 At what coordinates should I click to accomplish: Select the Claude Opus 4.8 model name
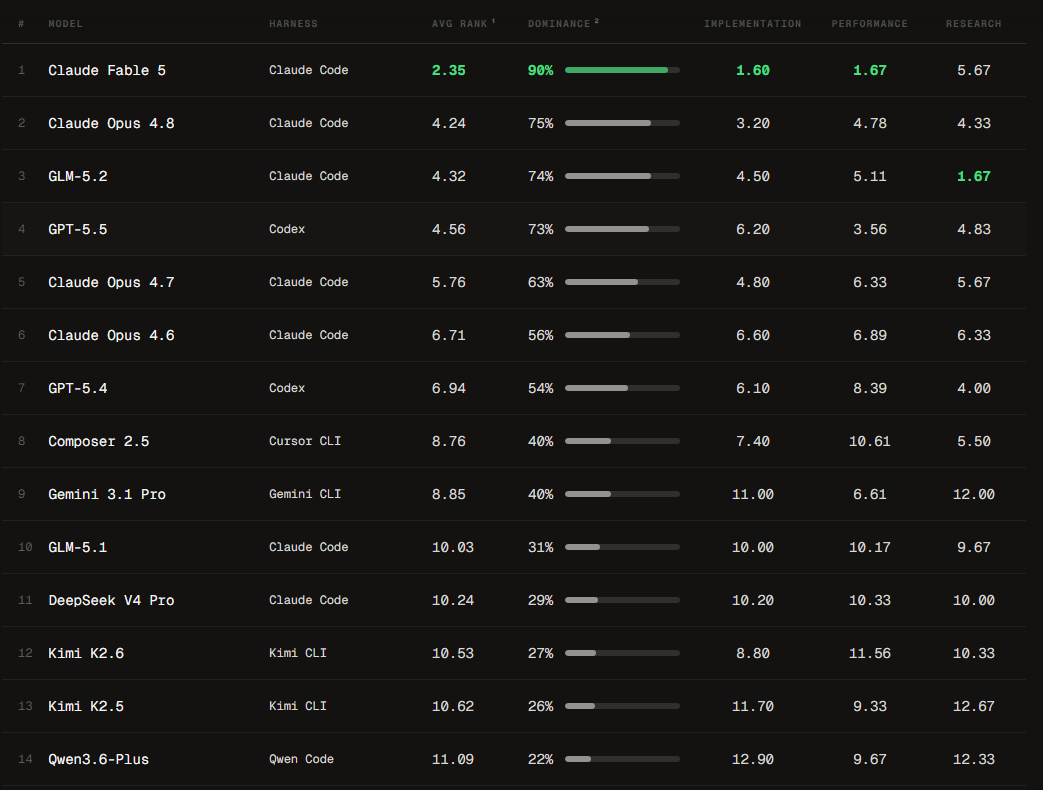click(111, 124)
